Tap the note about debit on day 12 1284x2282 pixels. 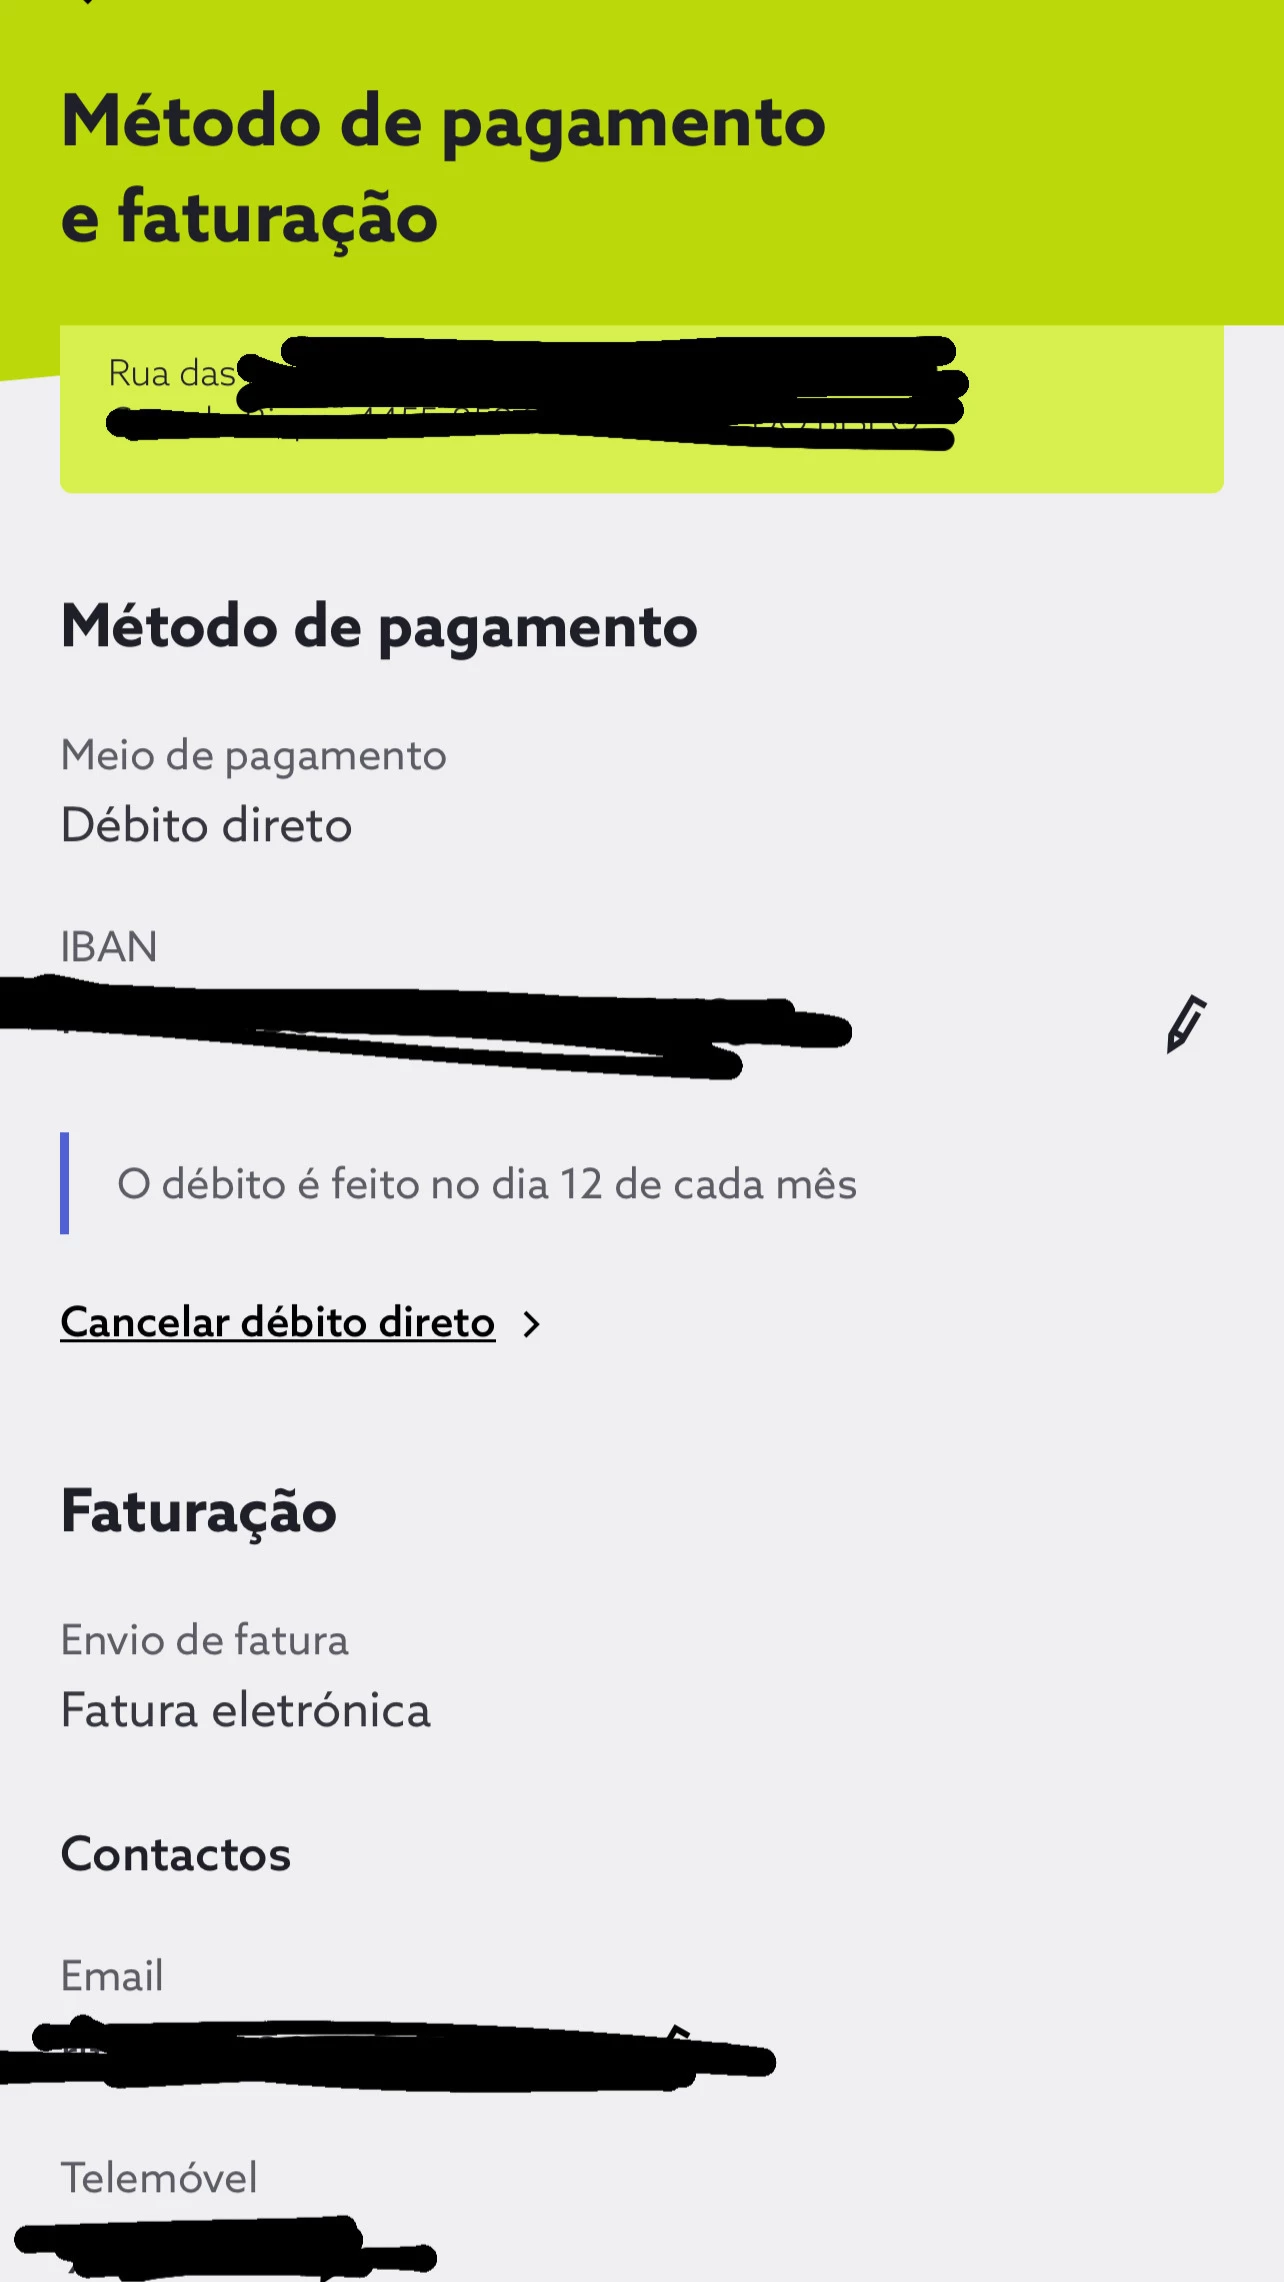pos(487,1185)
